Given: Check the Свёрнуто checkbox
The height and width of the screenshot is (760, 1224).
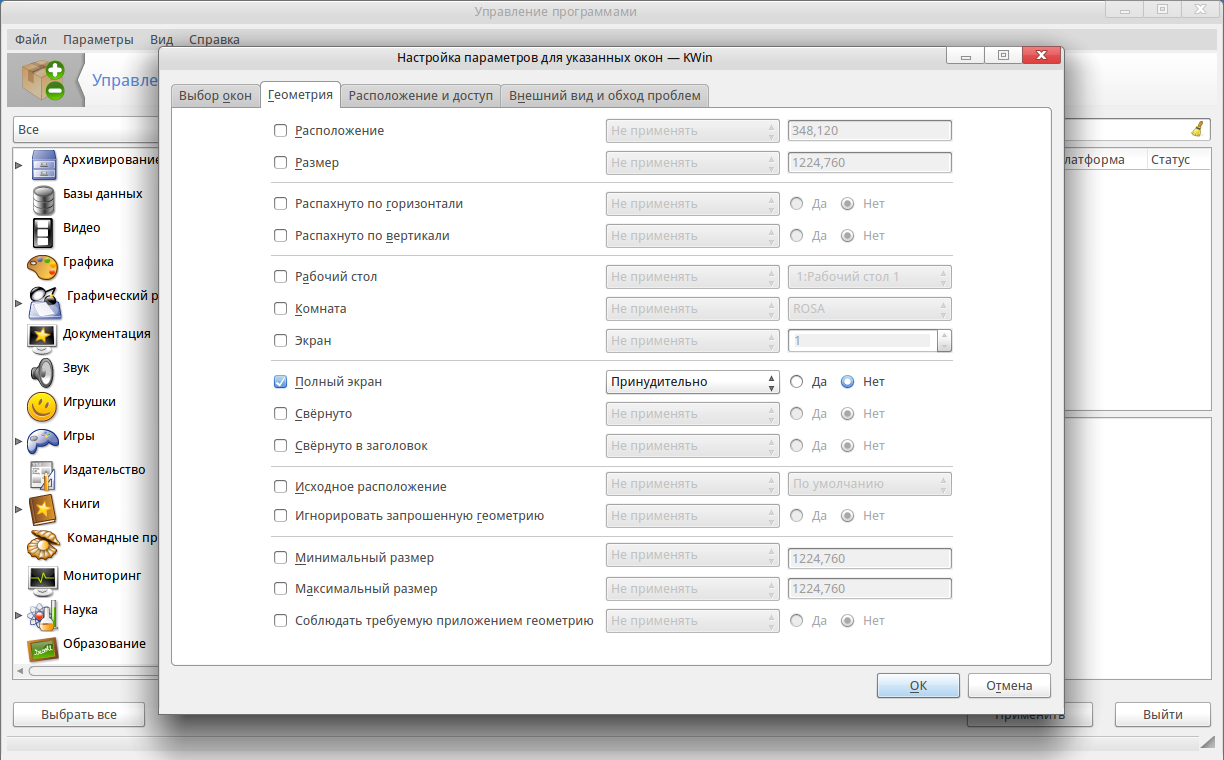Looking at the screenshot, I should coord(281,414).
